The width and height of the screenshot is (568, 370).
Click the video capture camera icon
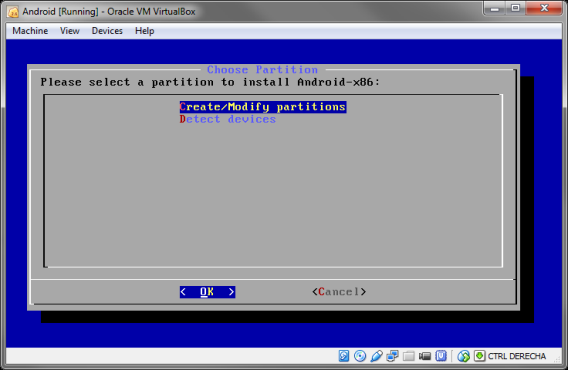click(425, 356)
